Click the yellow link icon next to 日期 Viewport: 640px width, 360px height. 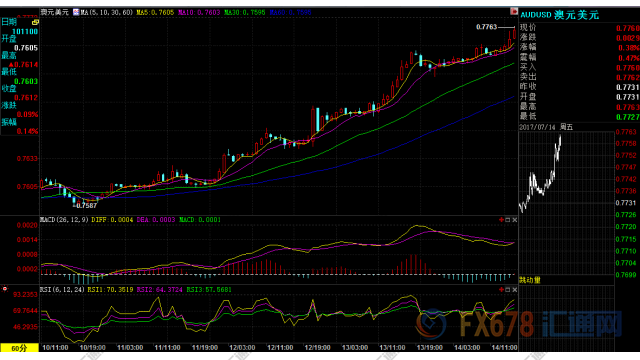click(x=35, y=22)
